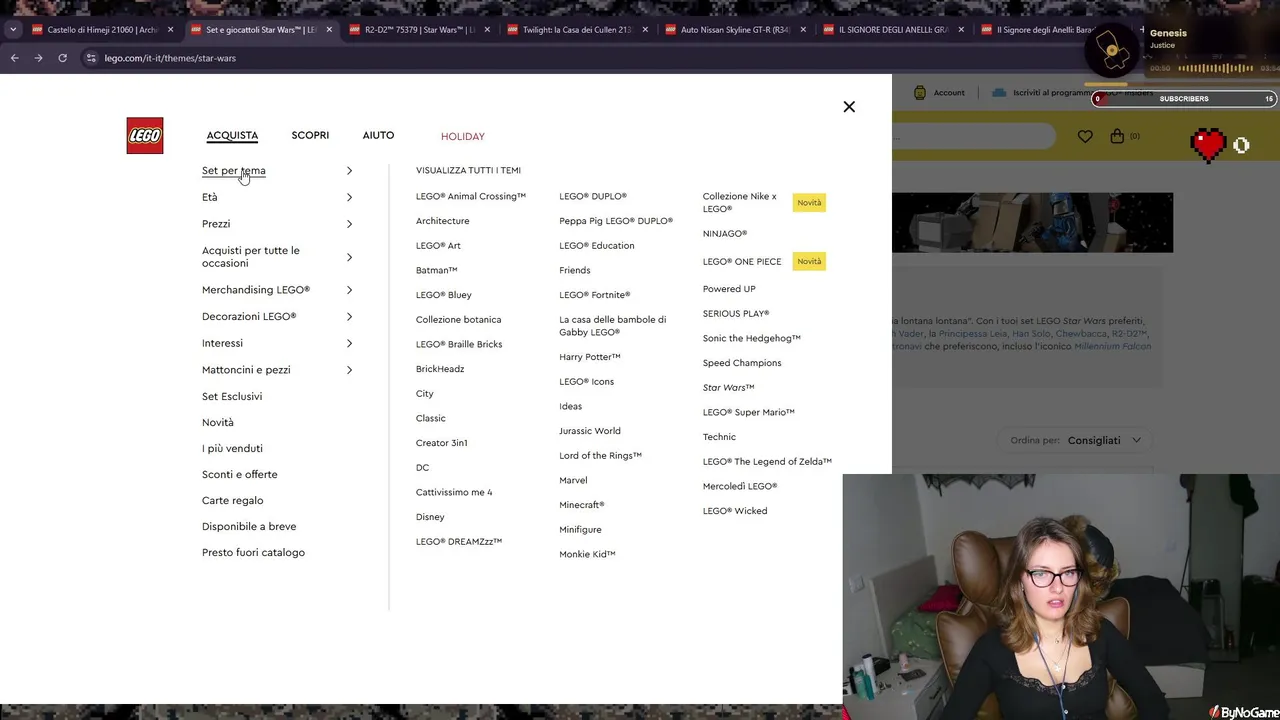This screenshot has width=1280, height=720.
Task: Reload the LEGO page
Action: tap(62, 58)
